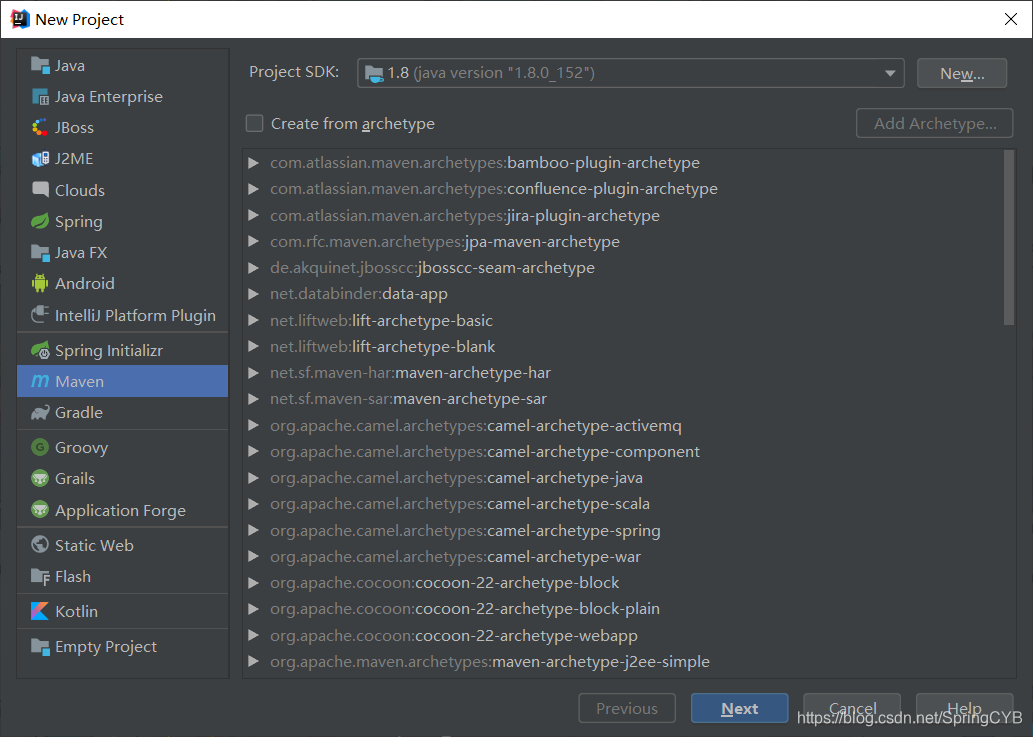The image size is (1033, 737).
Task: Click the IntelliJ logo in title bar
Action: point(20,19)
